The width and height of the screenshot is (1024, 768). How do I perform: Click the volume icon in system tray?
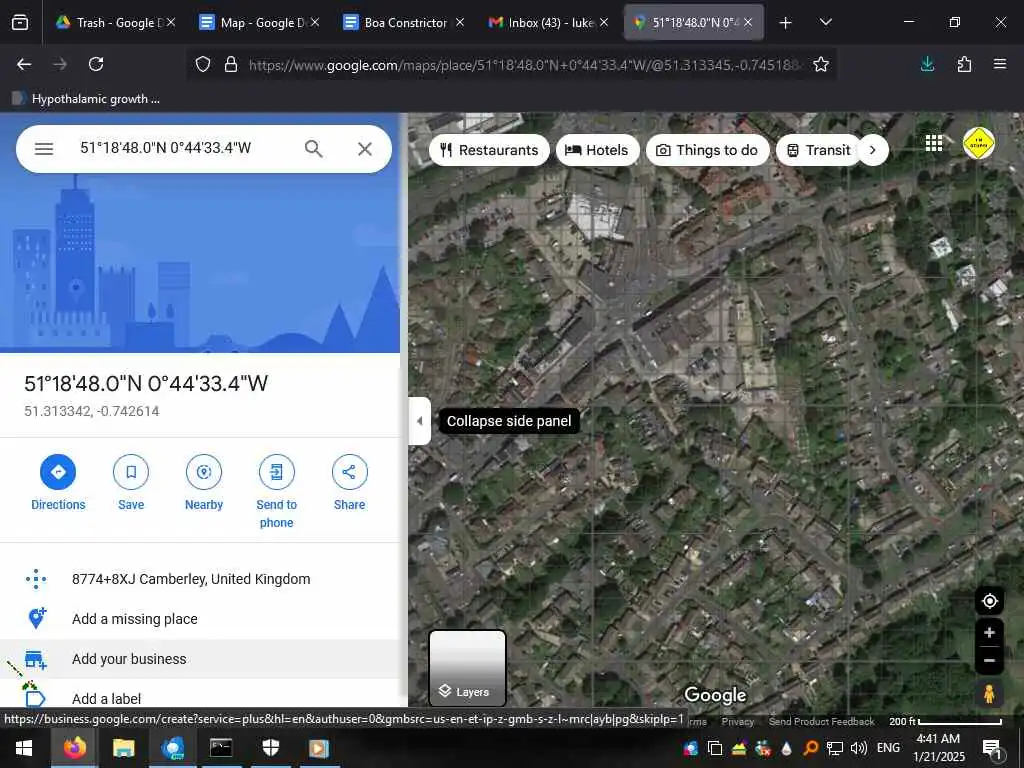859,748
